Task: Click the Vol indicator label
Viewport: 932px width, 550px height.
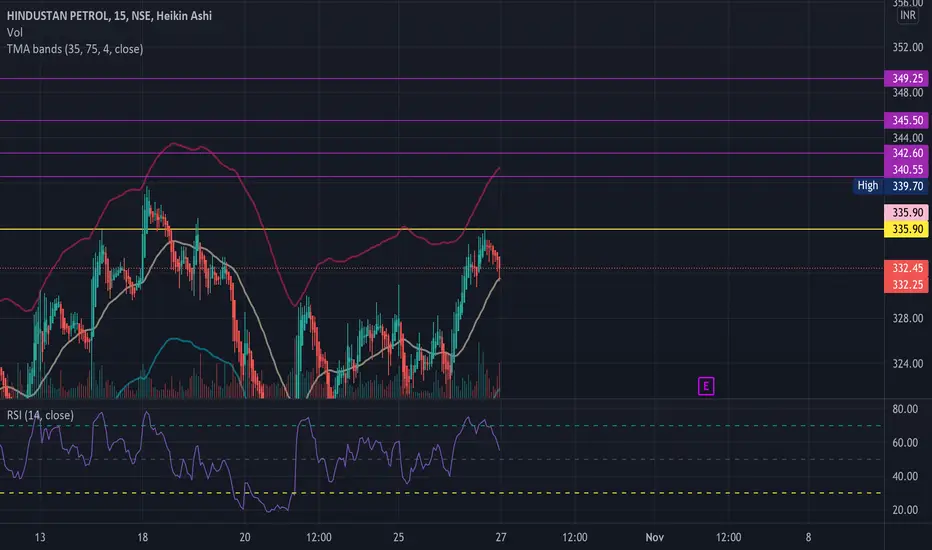Action: pos(15,33)
